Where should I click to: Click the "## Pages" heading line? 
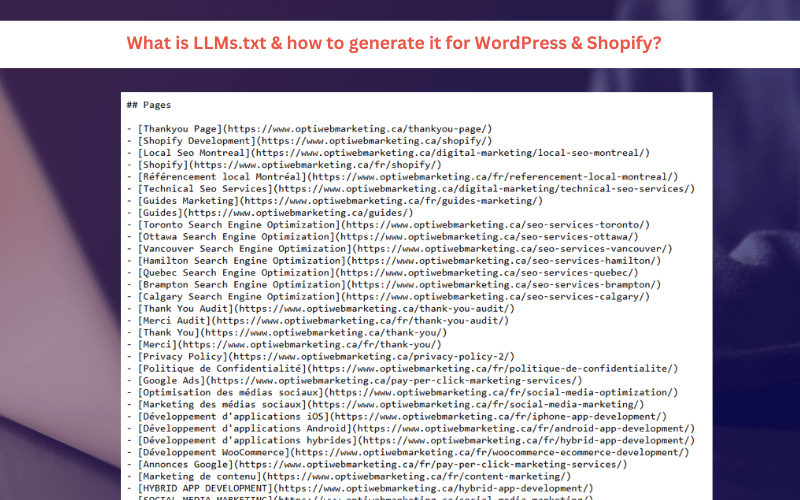click(149, 105)
